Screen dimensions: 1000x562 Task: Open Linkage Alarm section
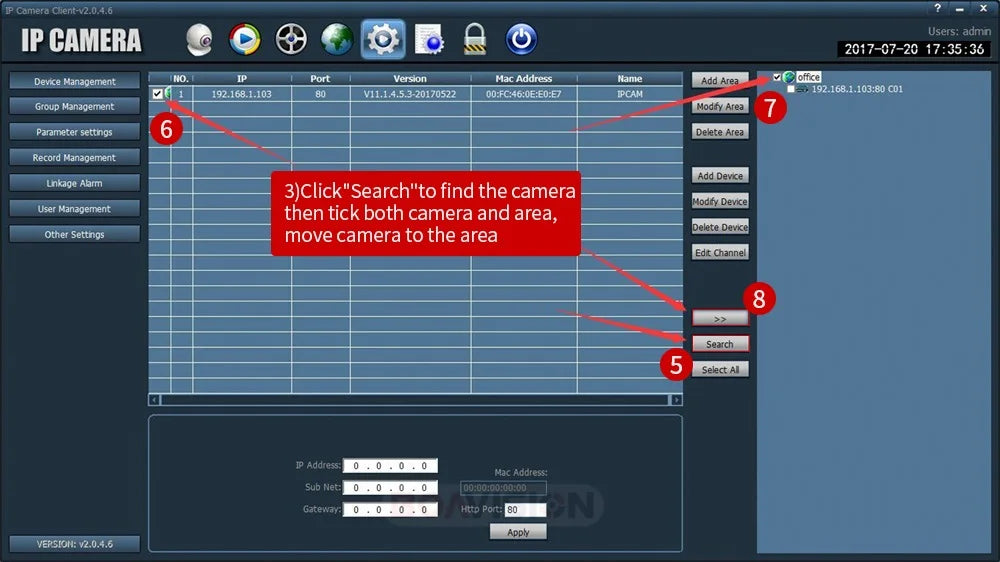point(75,183)
